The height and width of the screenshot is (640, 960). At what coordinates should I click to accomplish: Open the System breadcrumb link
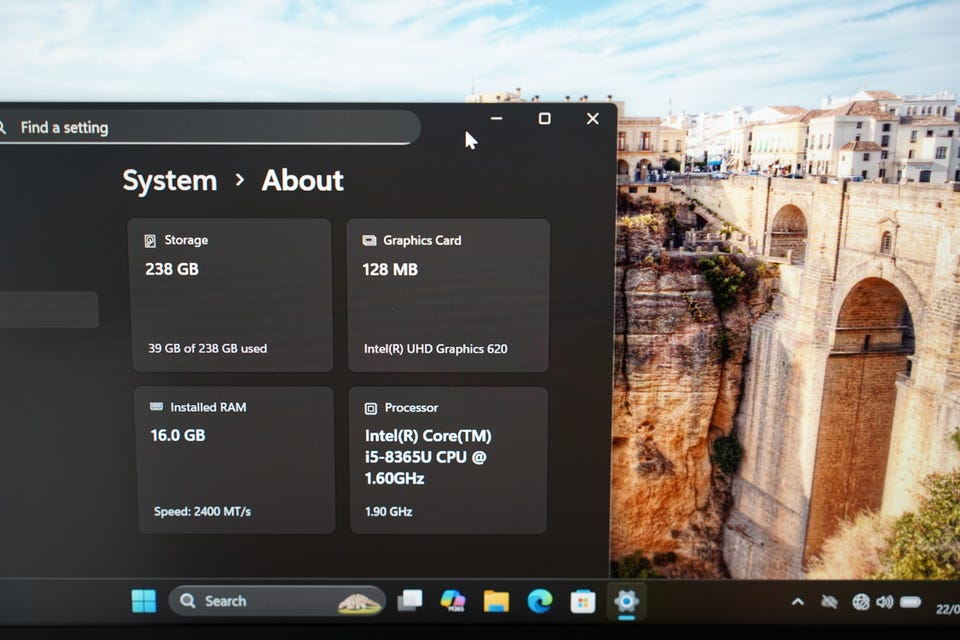pos(170,181)
